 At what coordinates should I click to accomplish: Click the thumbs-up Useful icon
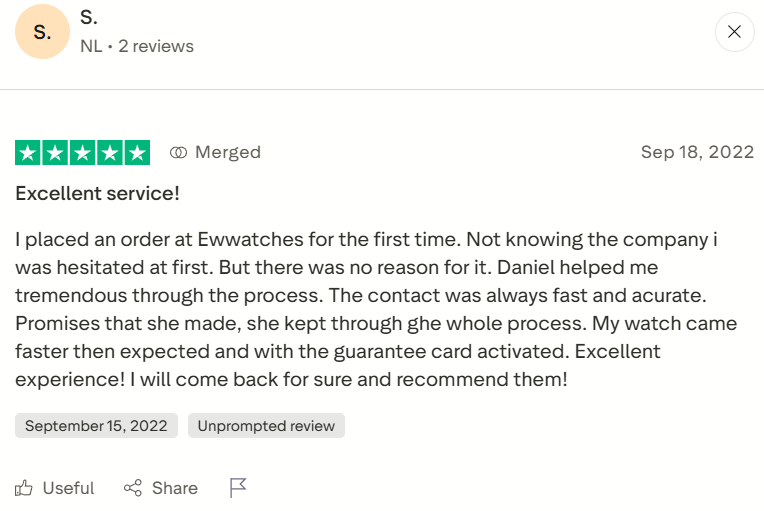coord(24,488)
